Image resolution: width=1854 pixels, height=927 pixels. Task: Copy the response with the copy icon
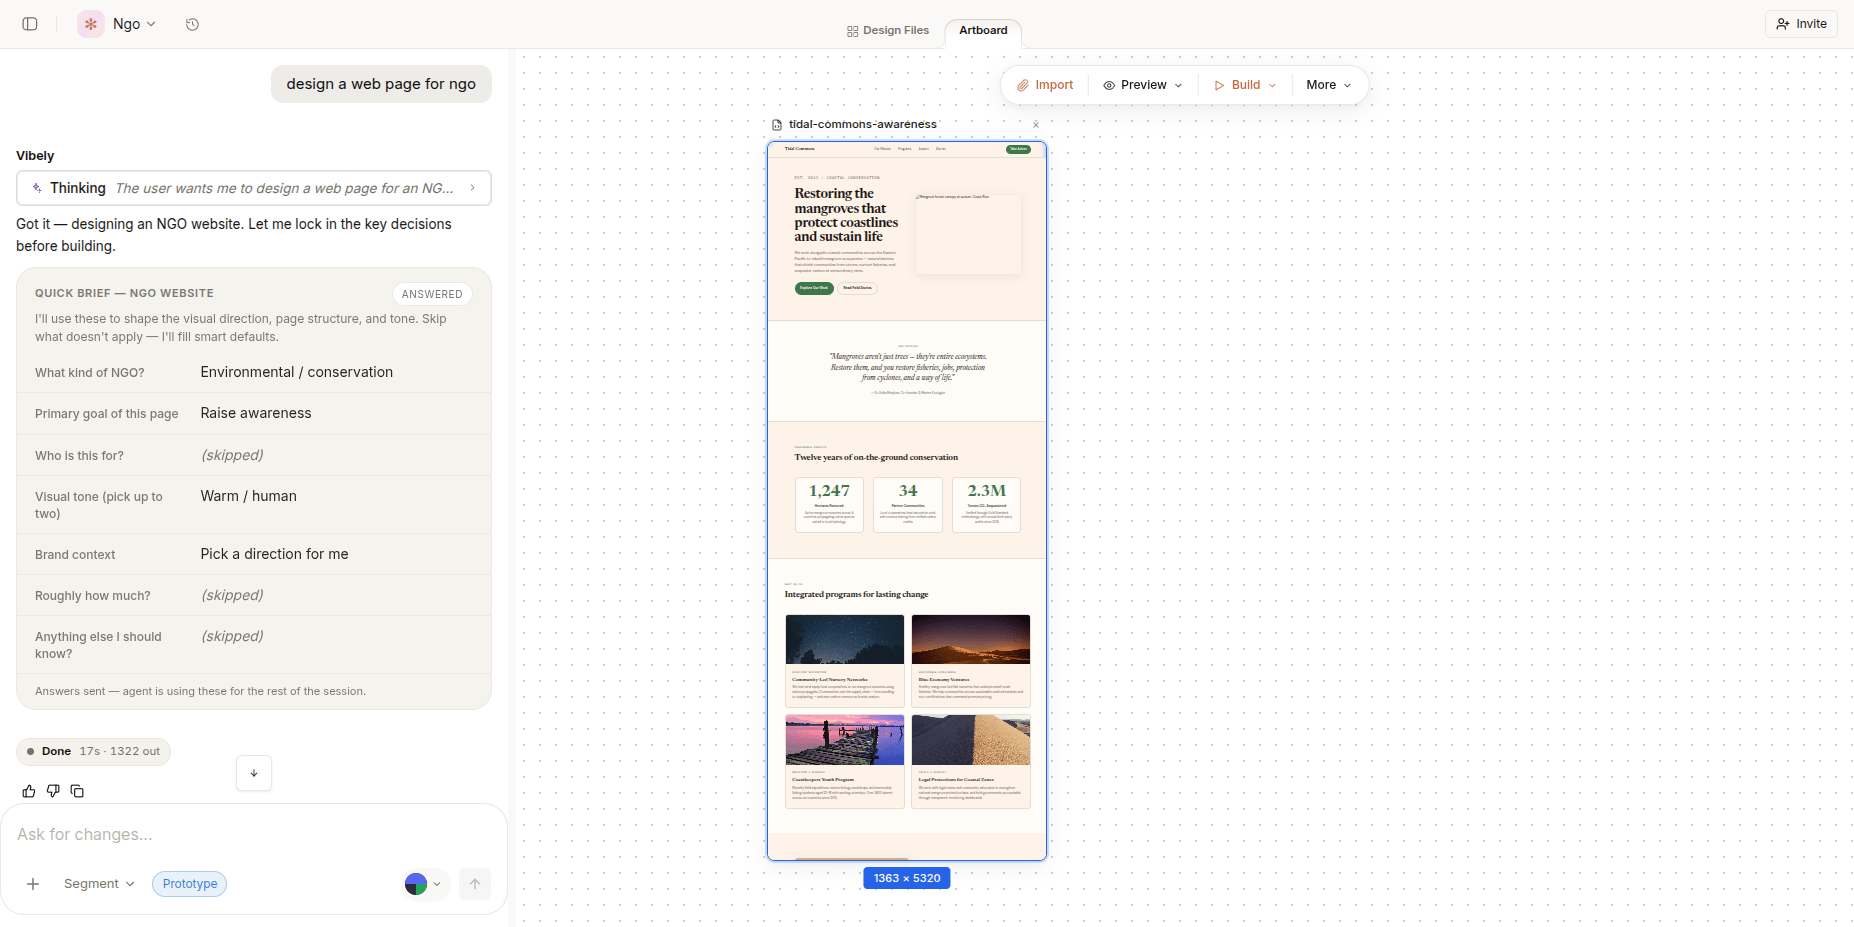click(77, 791)
